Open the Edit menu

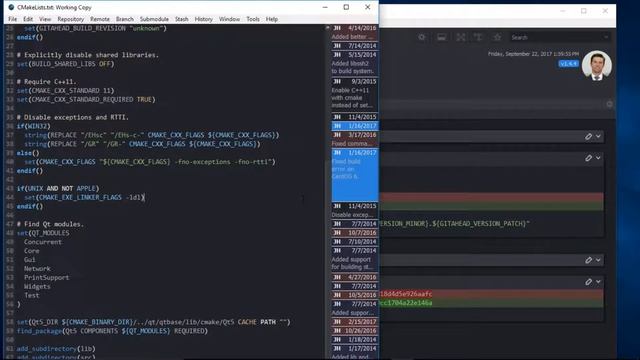click(x=28, y=19)
